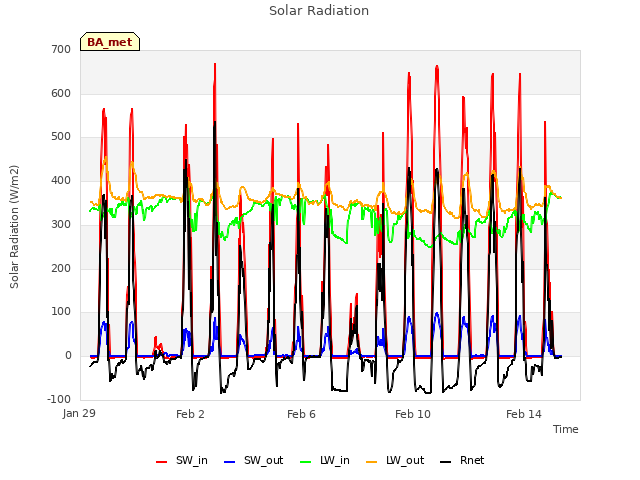Viewport: 640px width, 480px height.
Task: Click the BA_met annotation label
Action: (x=110, y=42)
